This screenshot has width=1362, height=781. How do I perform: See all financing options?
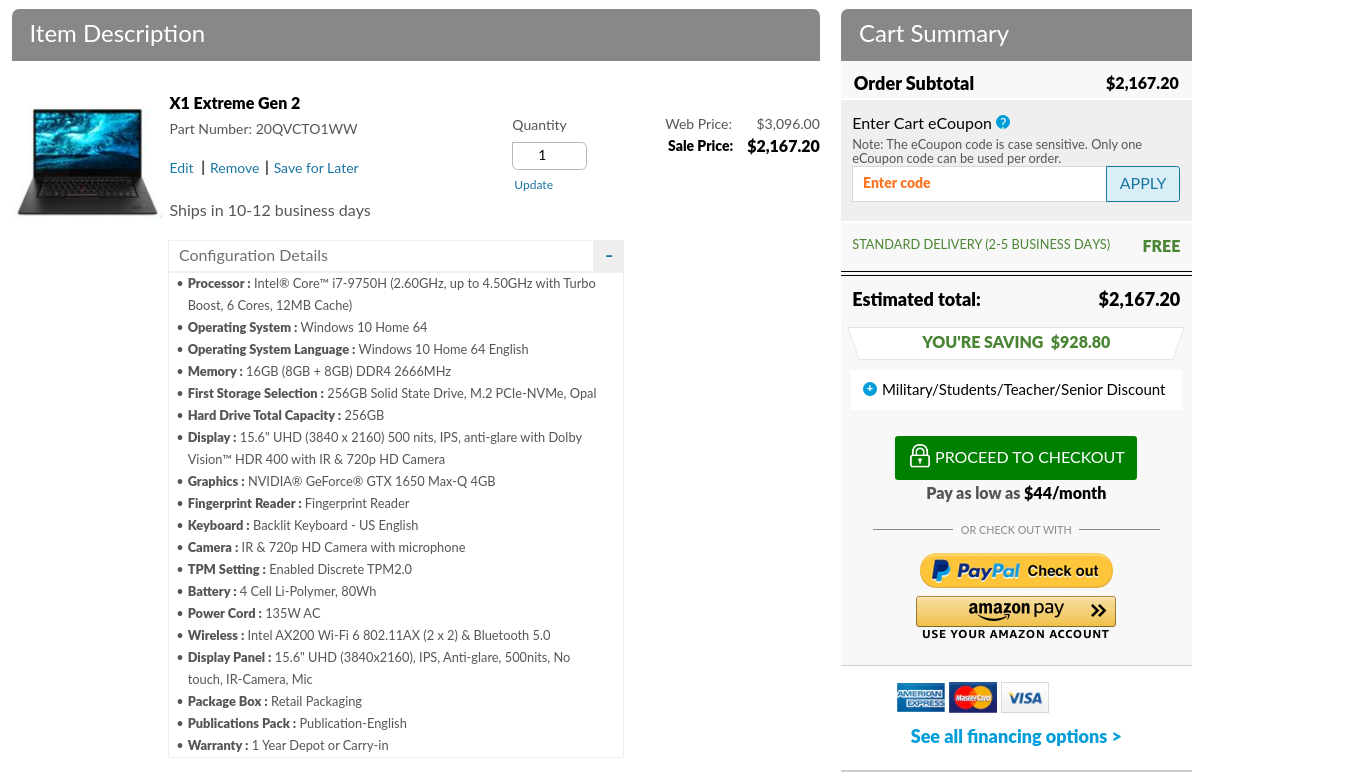click(1015, 736)
